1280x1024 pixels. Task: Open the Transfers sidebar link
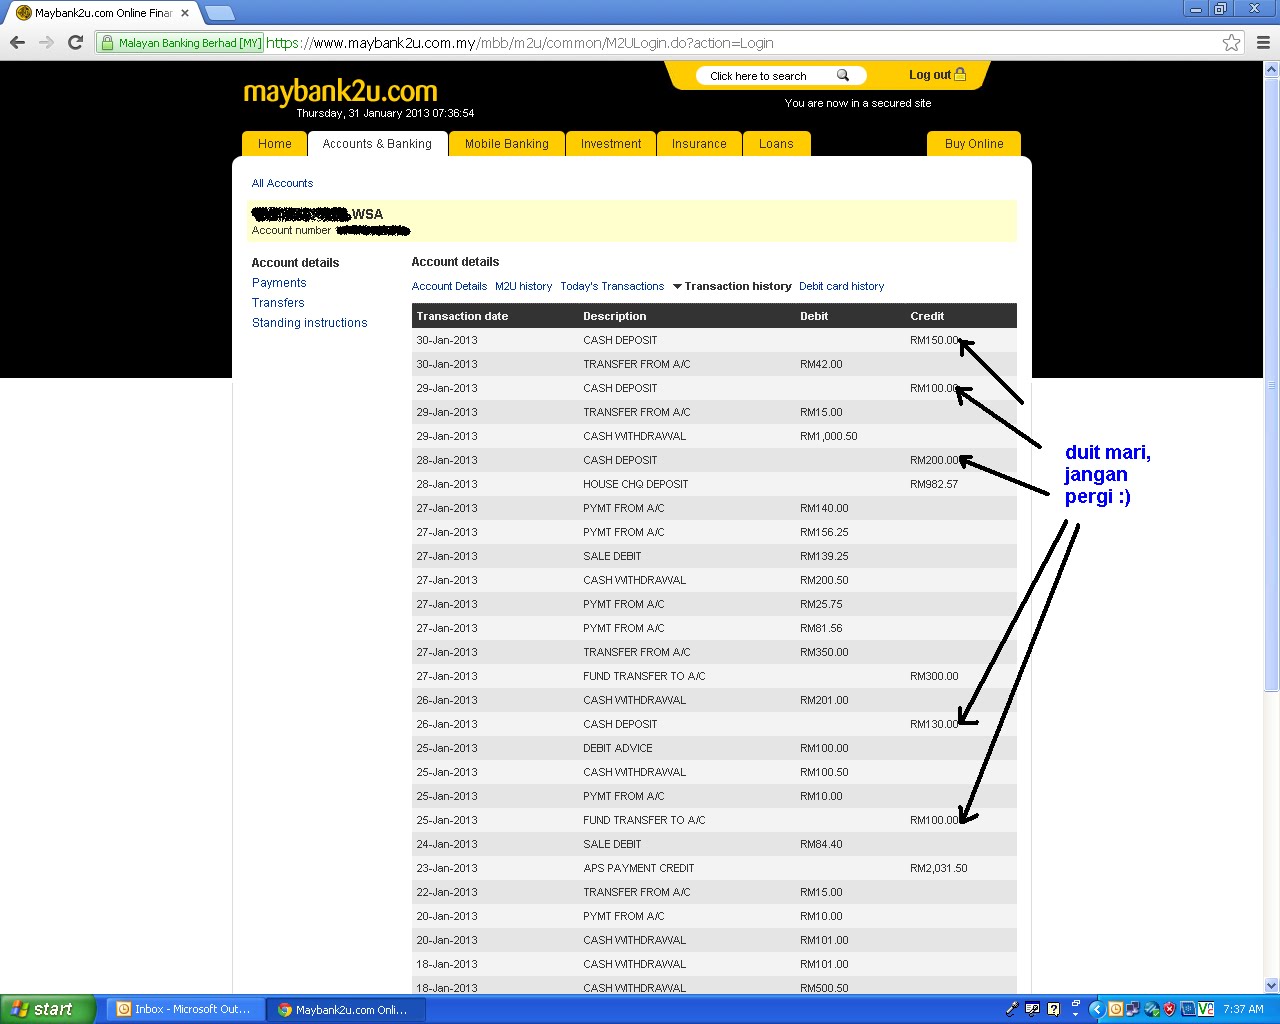[278, 303]
